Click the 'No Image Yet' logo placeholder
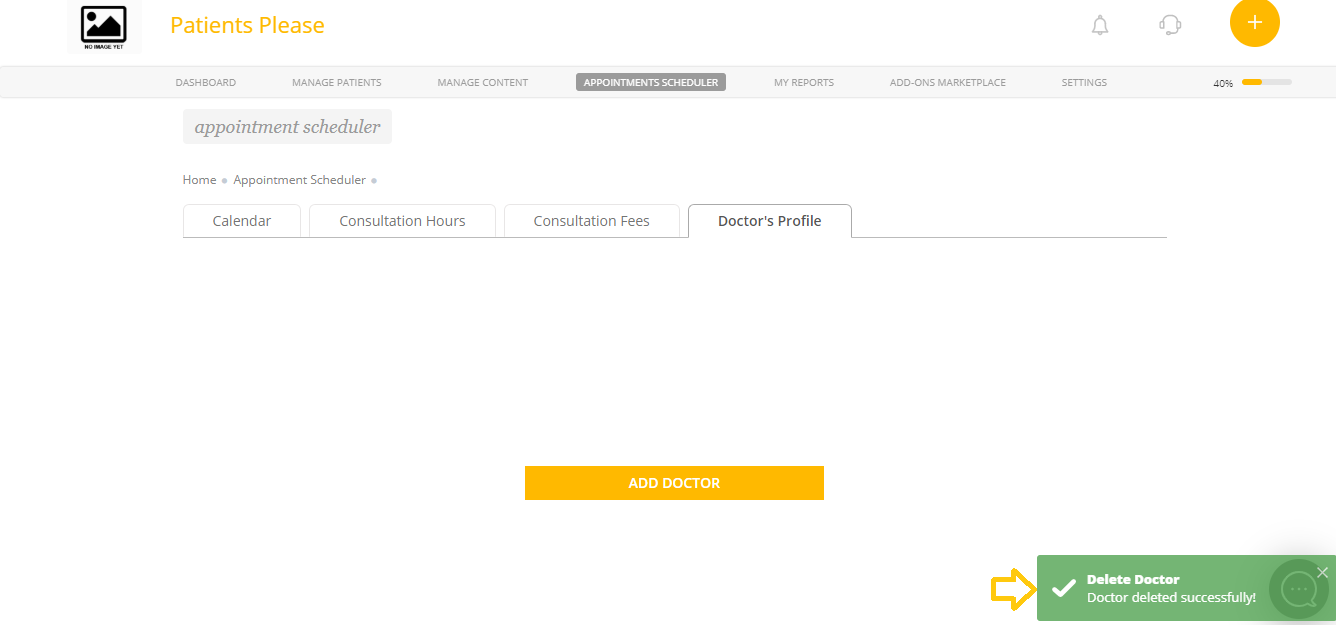The width and height of the screenshot is (1336, 625). point(104,27)
